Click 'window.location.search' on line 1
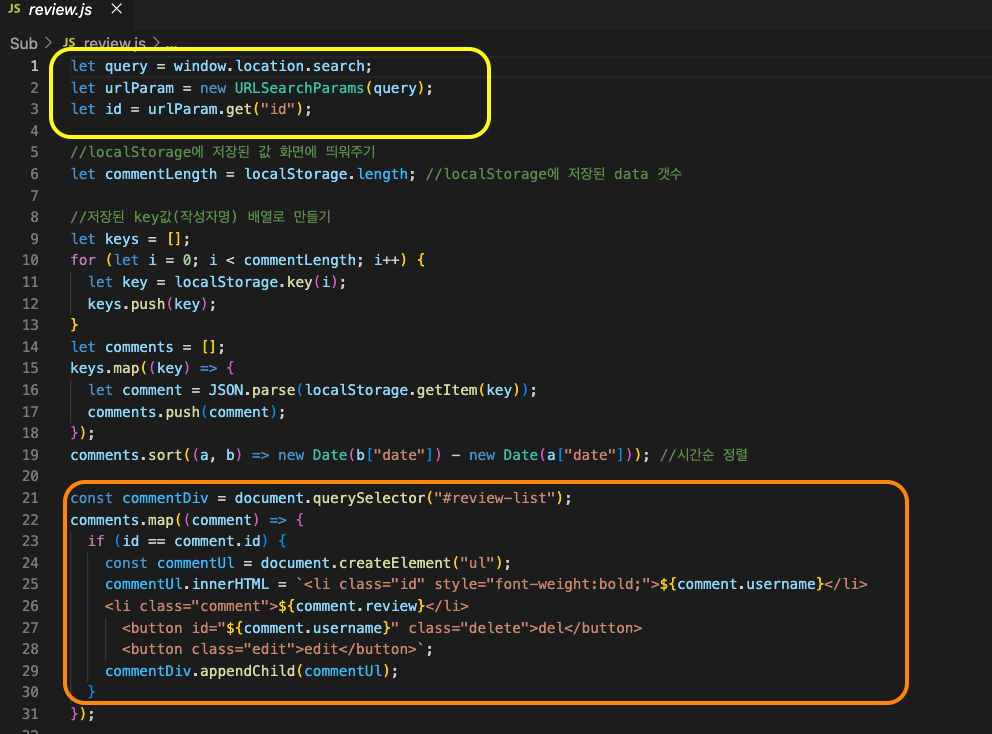Screen dimensions: 992x734 tap(269, 66)
